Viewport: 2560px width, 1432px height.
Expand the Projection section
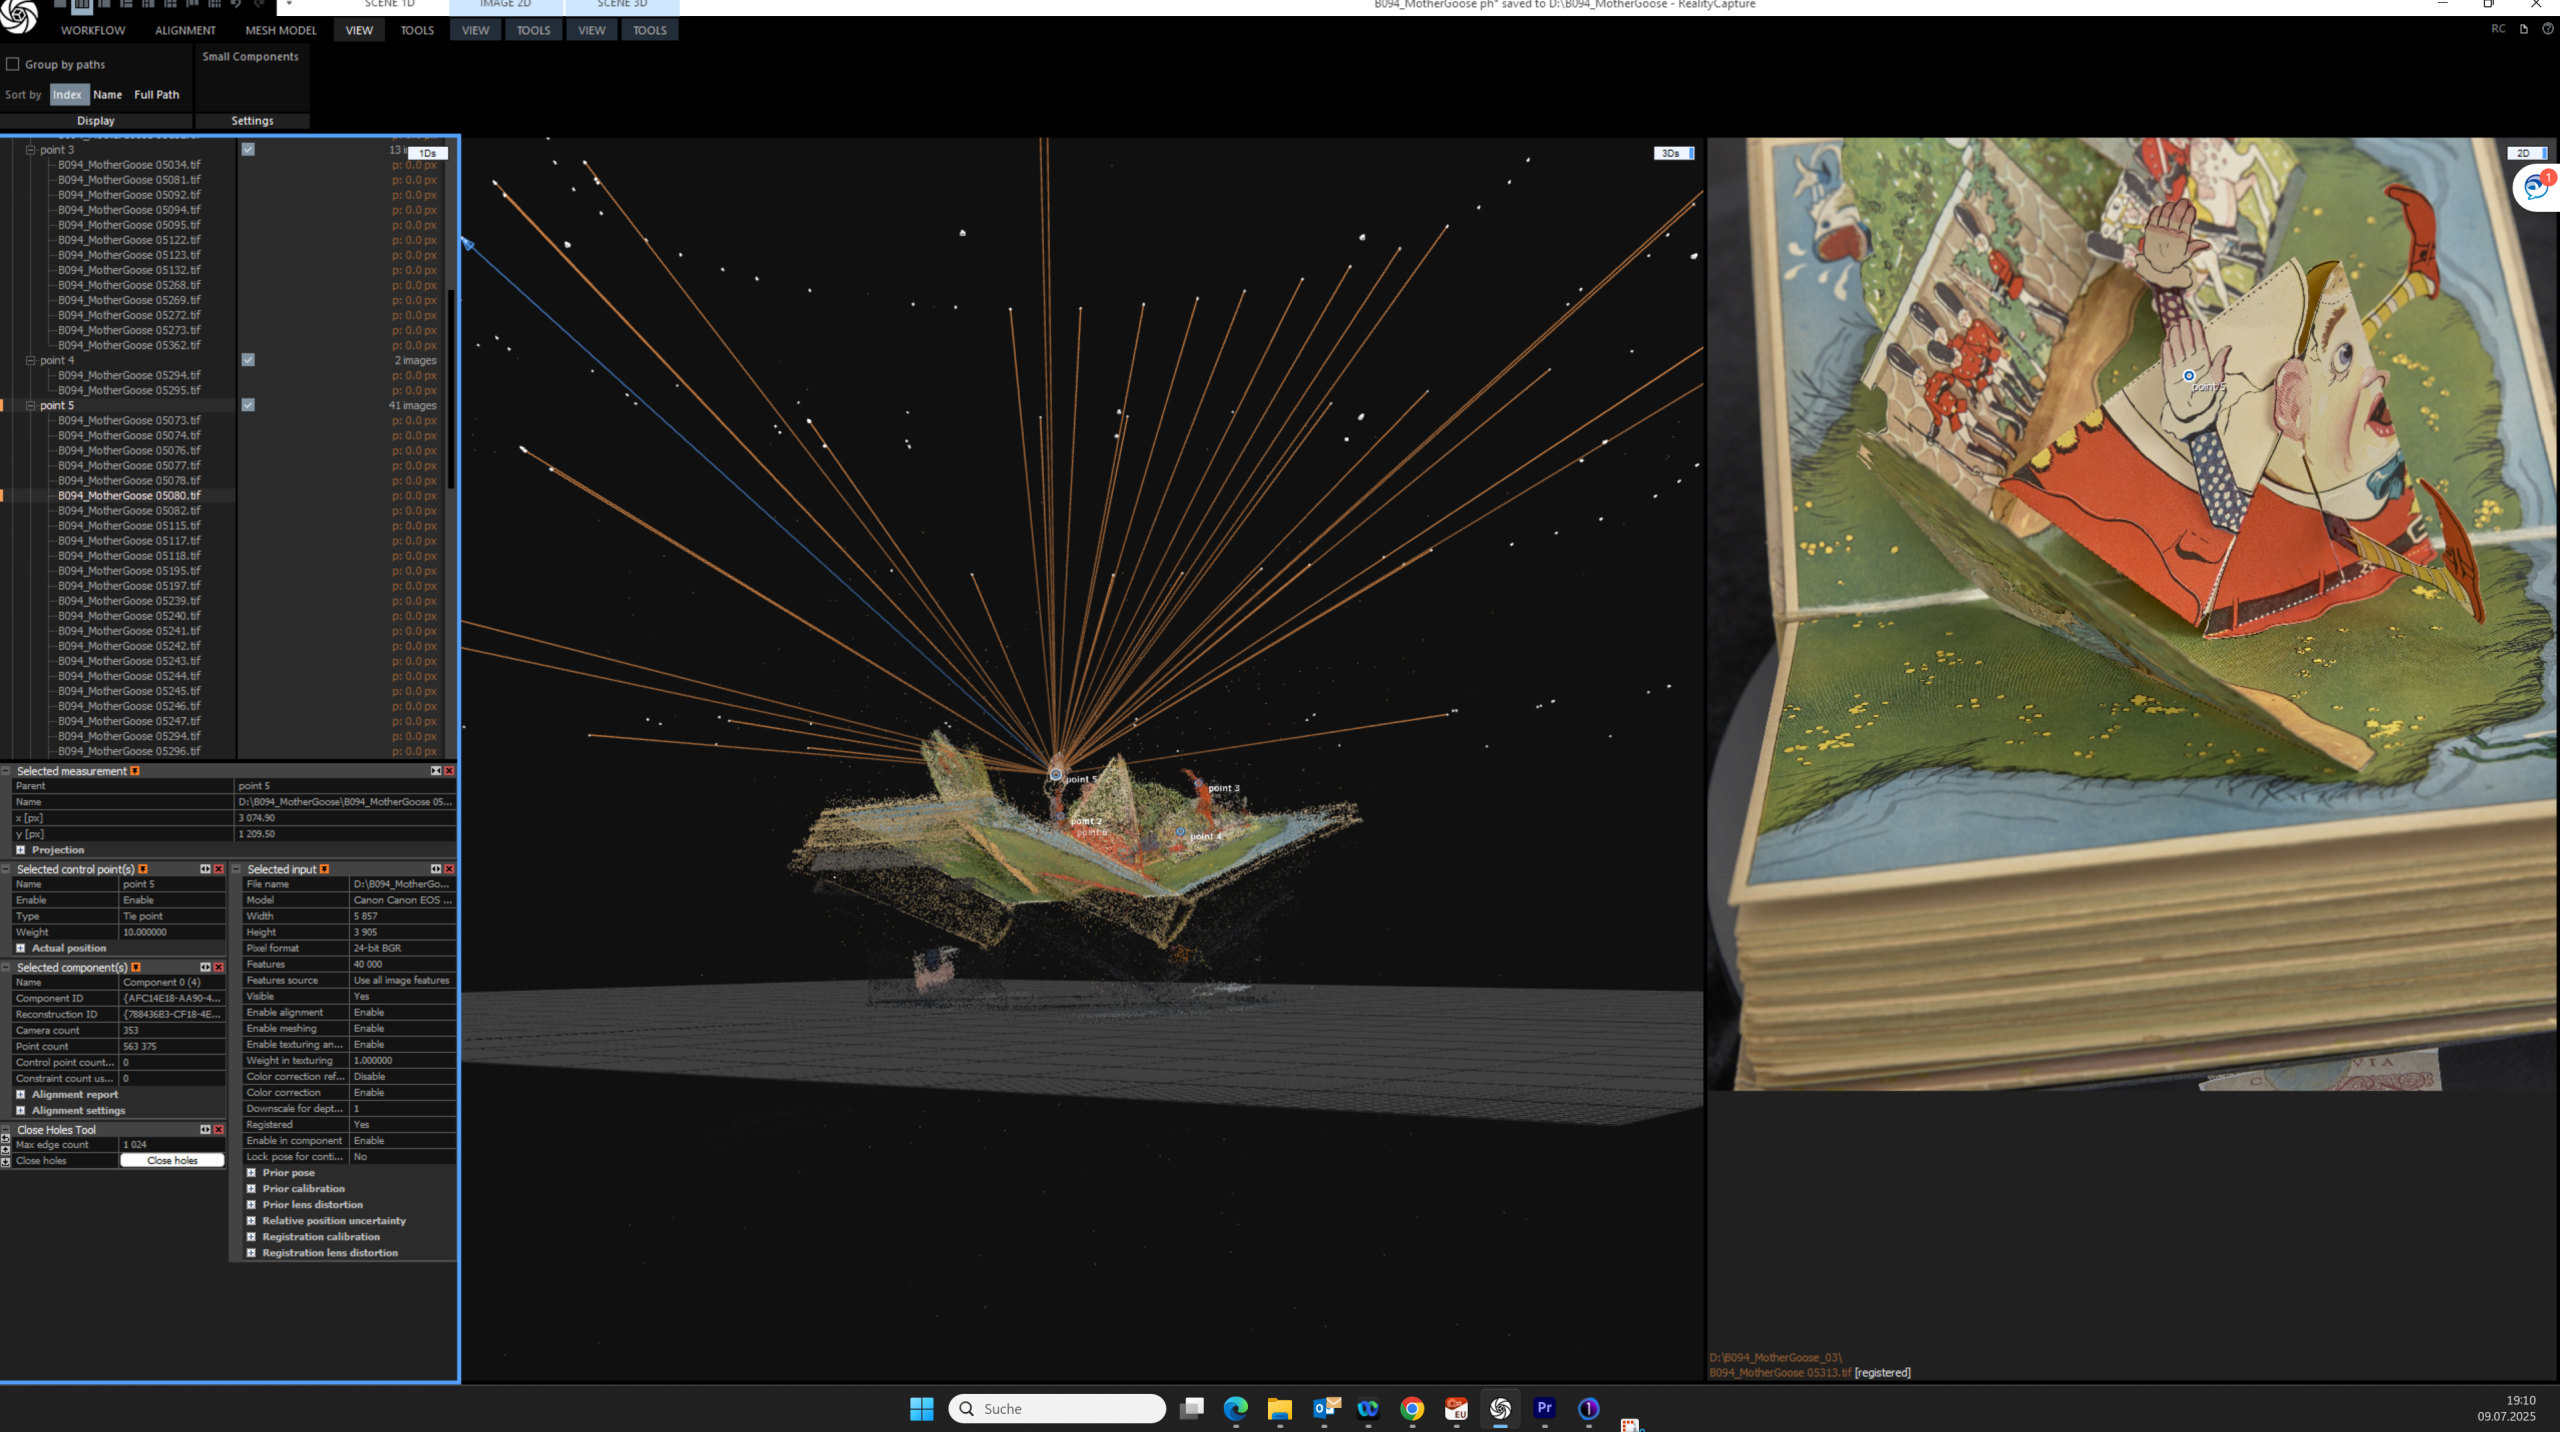tap(21, 850)
